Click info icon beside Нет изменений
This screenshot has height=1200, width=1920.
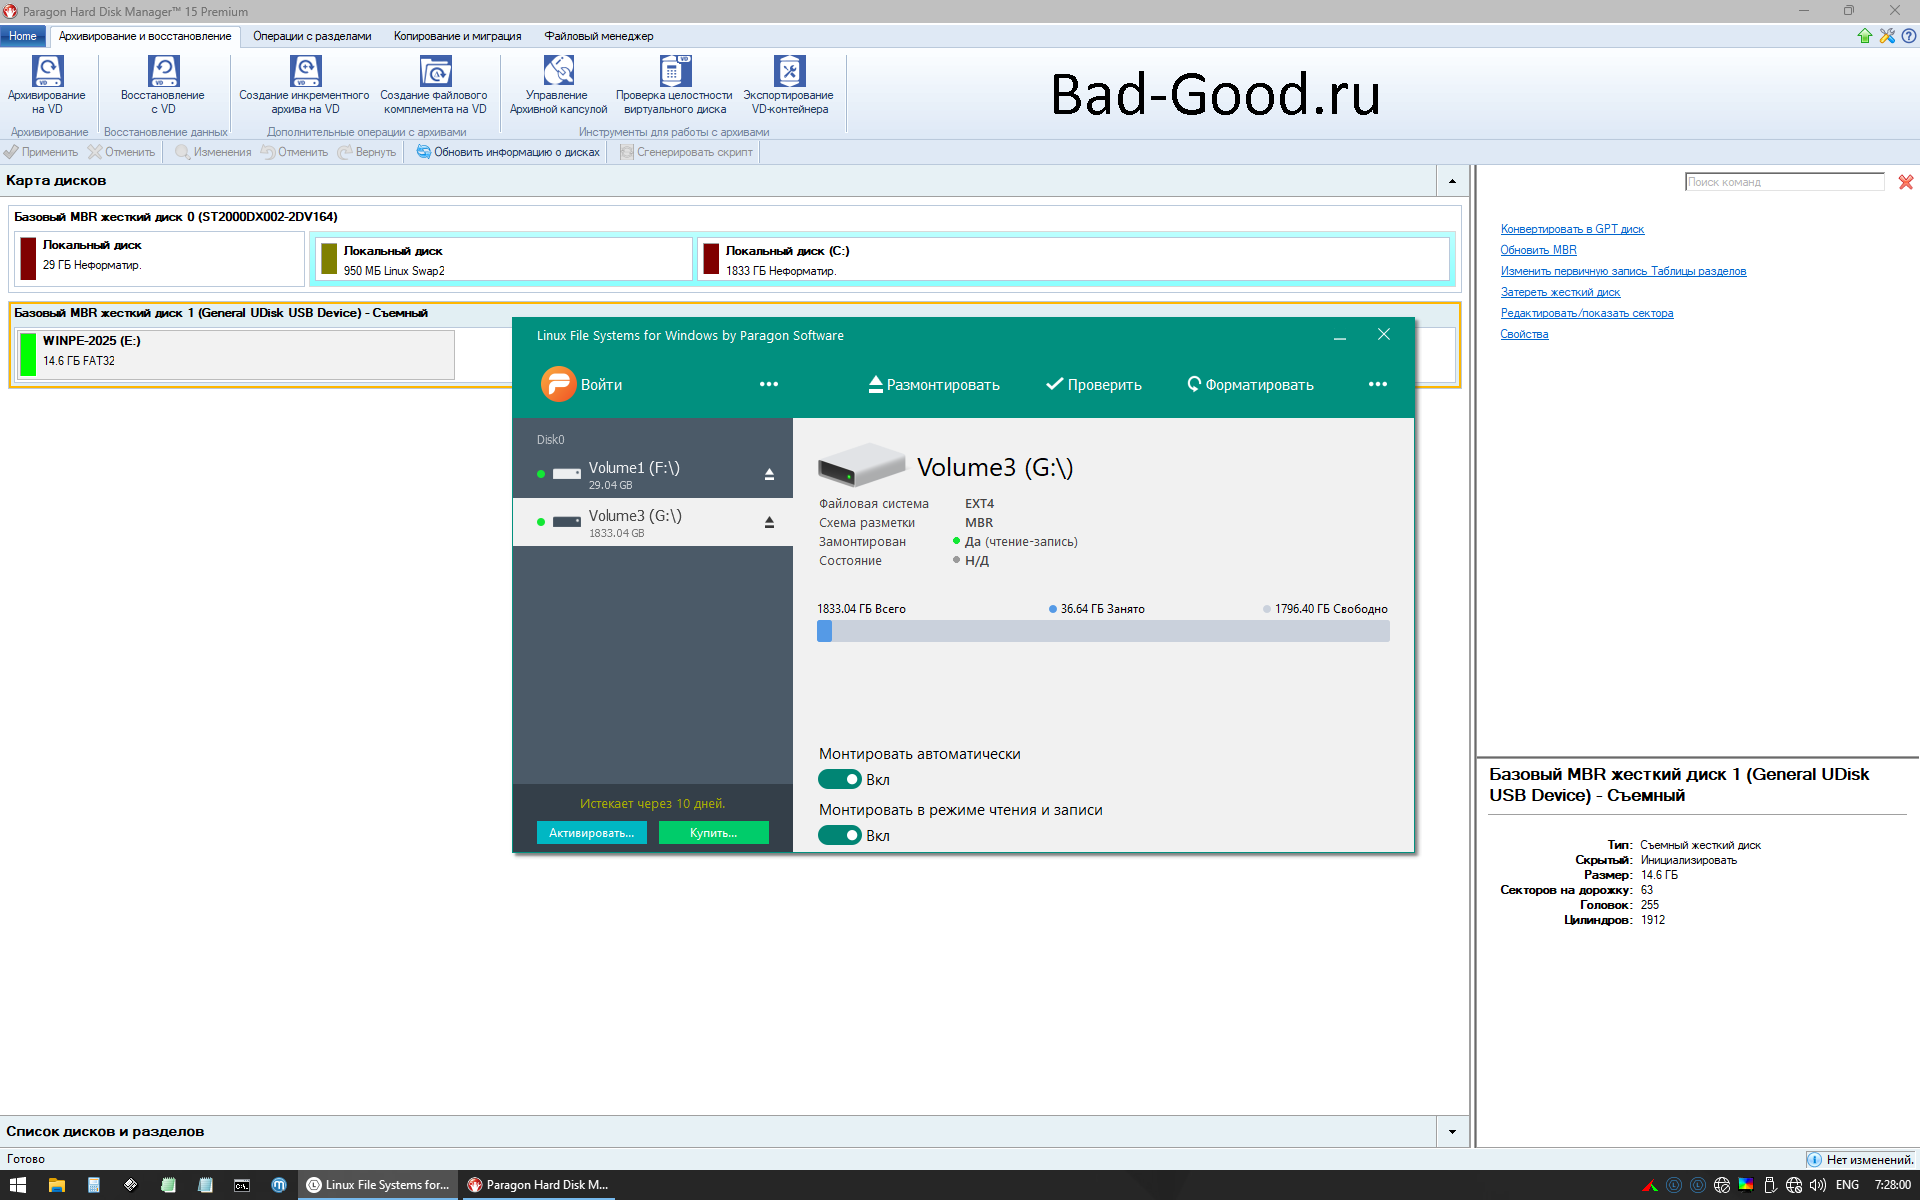pyautogui.click(x=1814, y=1160)
